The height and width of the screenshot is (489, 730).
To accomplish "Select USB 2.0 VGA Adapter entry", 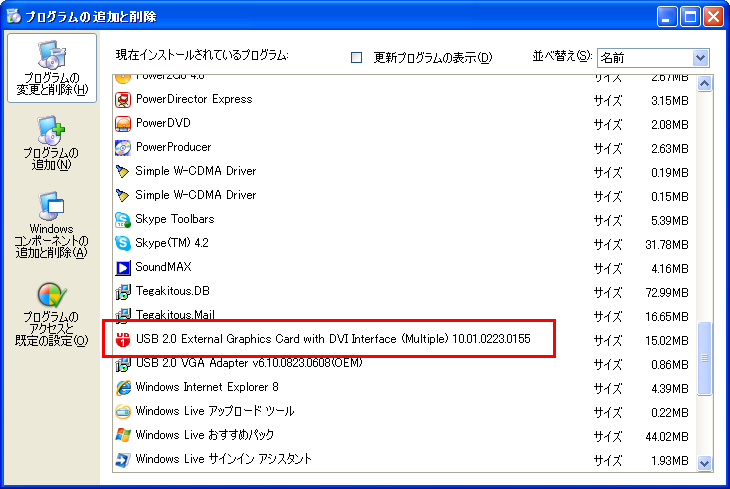I will (x=404, y=364).
